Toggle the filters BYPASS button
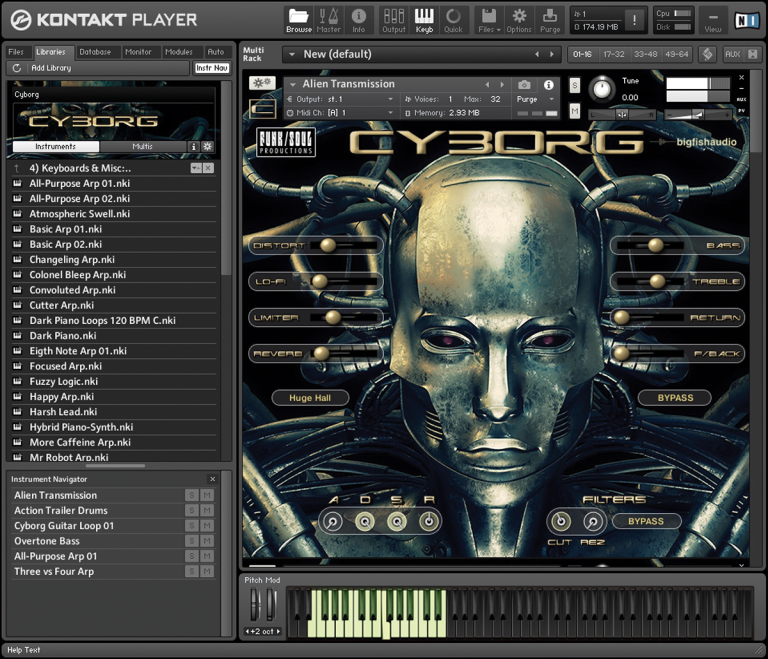 point(646,521)
